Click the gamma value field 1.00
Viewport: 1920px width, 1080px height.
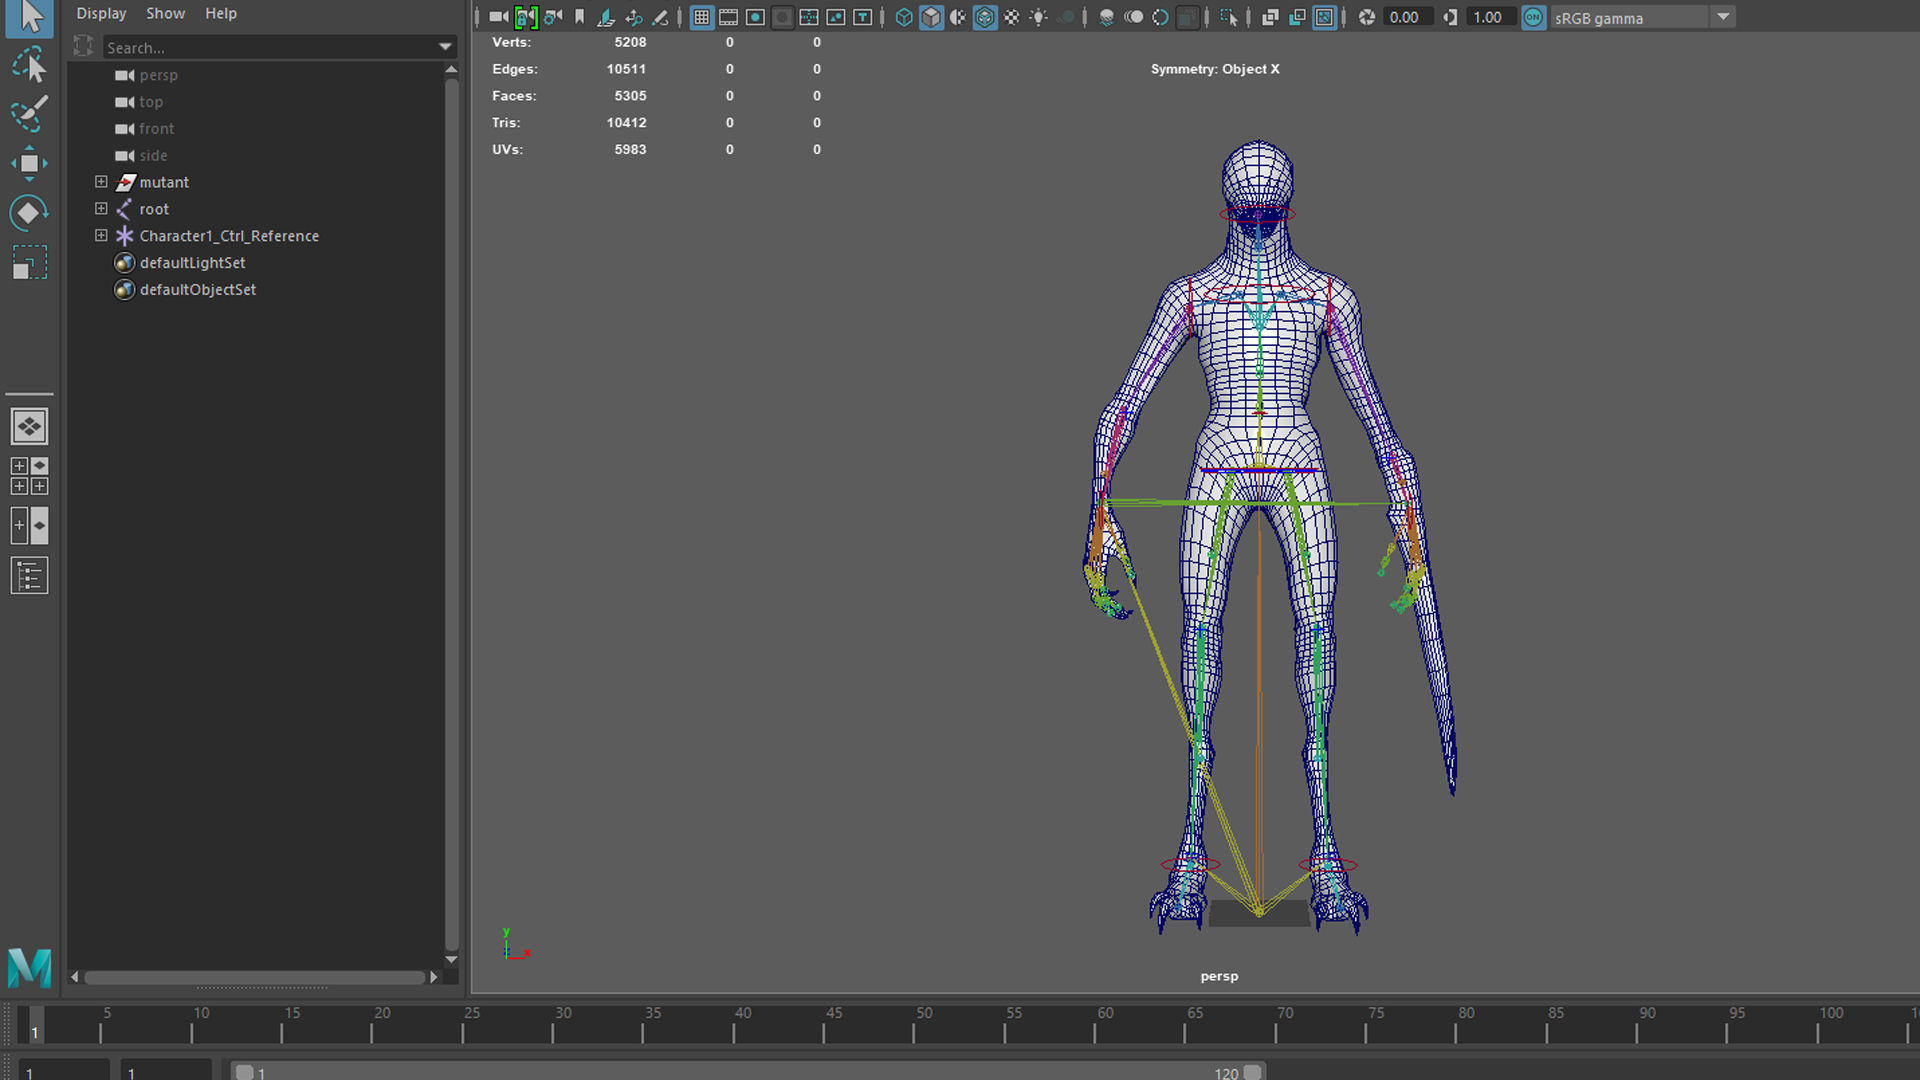click(x=1490, y=17)
